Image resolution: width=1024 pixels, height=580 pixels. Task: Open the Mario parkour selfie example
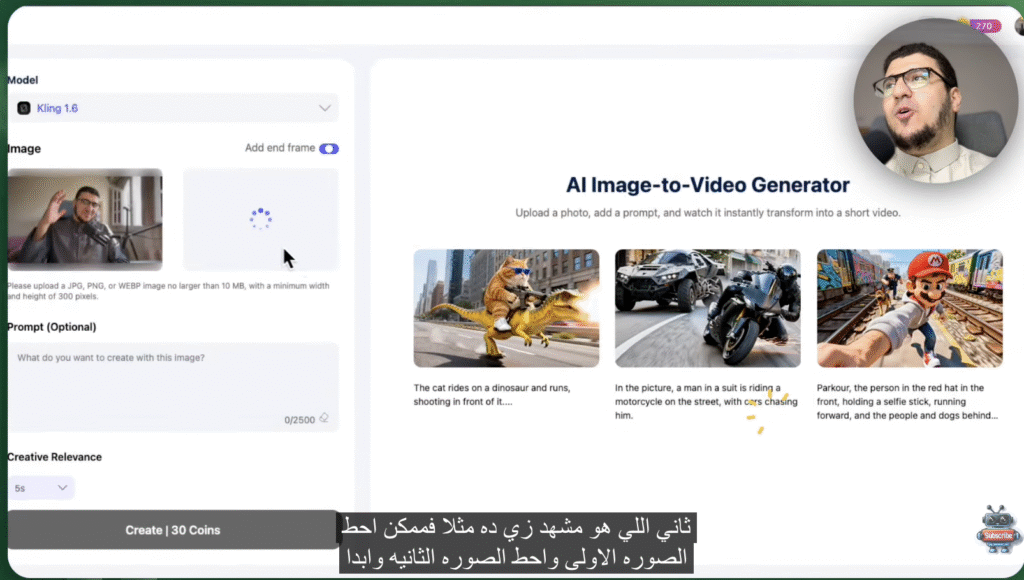point(909,308)
